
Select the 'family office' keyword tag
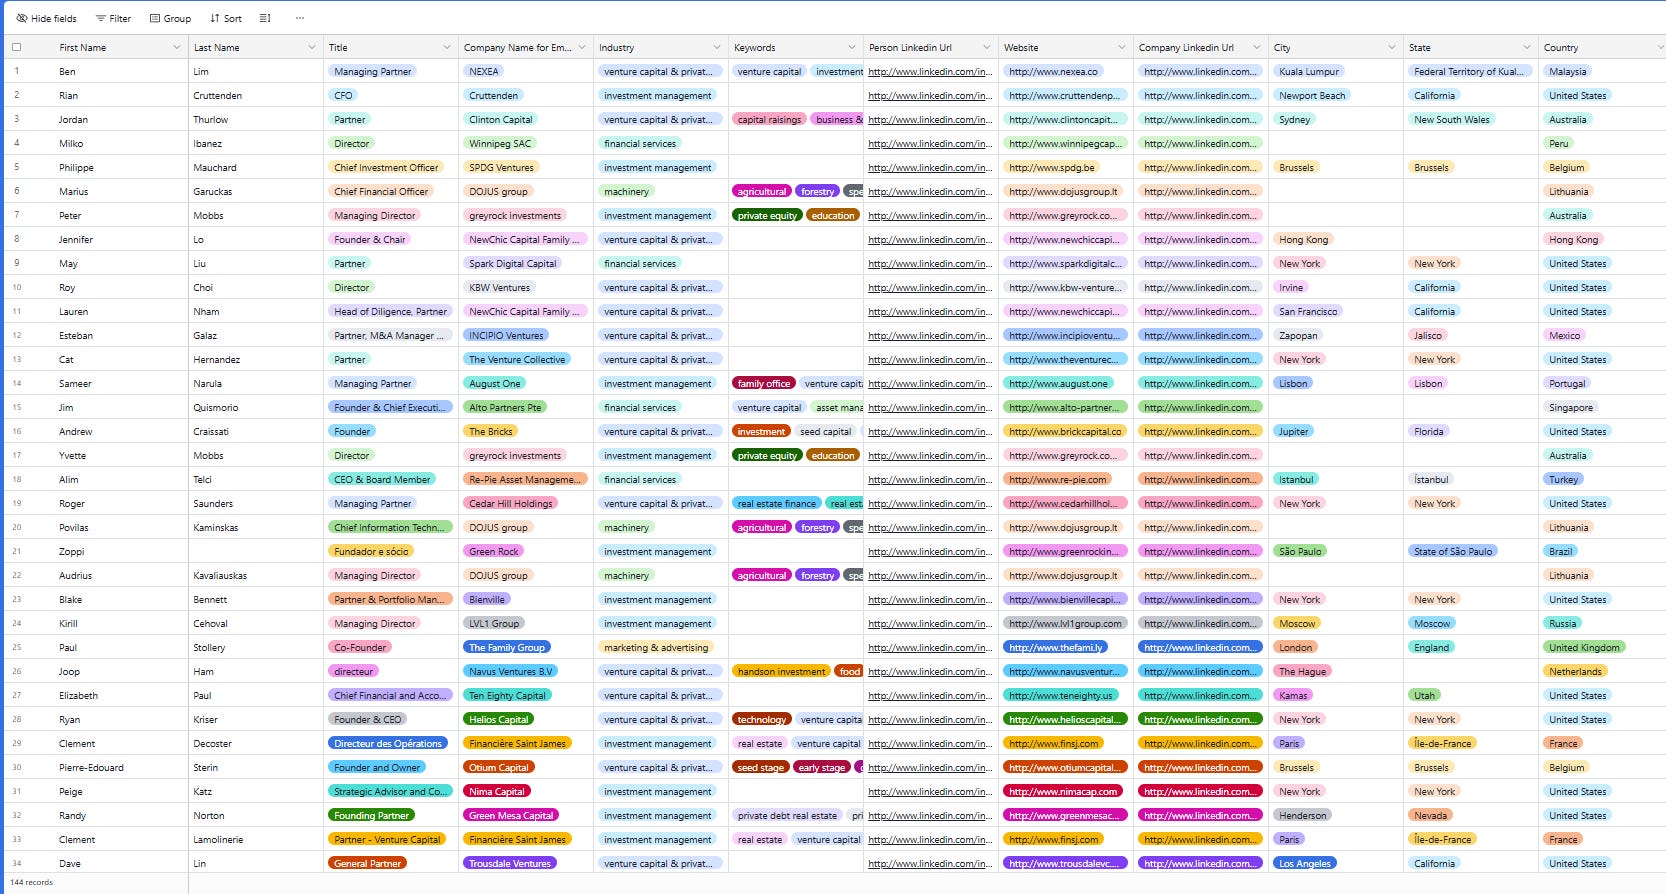(764, 384)
